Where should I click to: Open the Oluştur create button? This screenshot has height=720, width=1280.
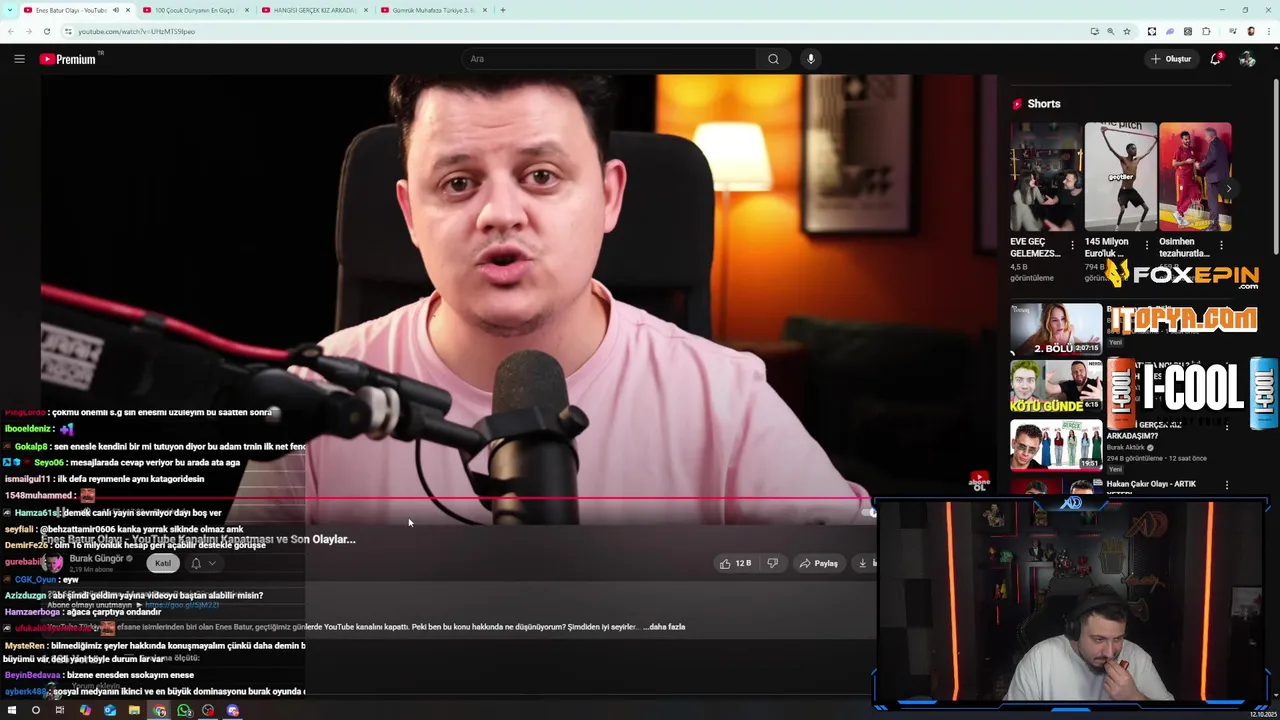coord(1171,59)
